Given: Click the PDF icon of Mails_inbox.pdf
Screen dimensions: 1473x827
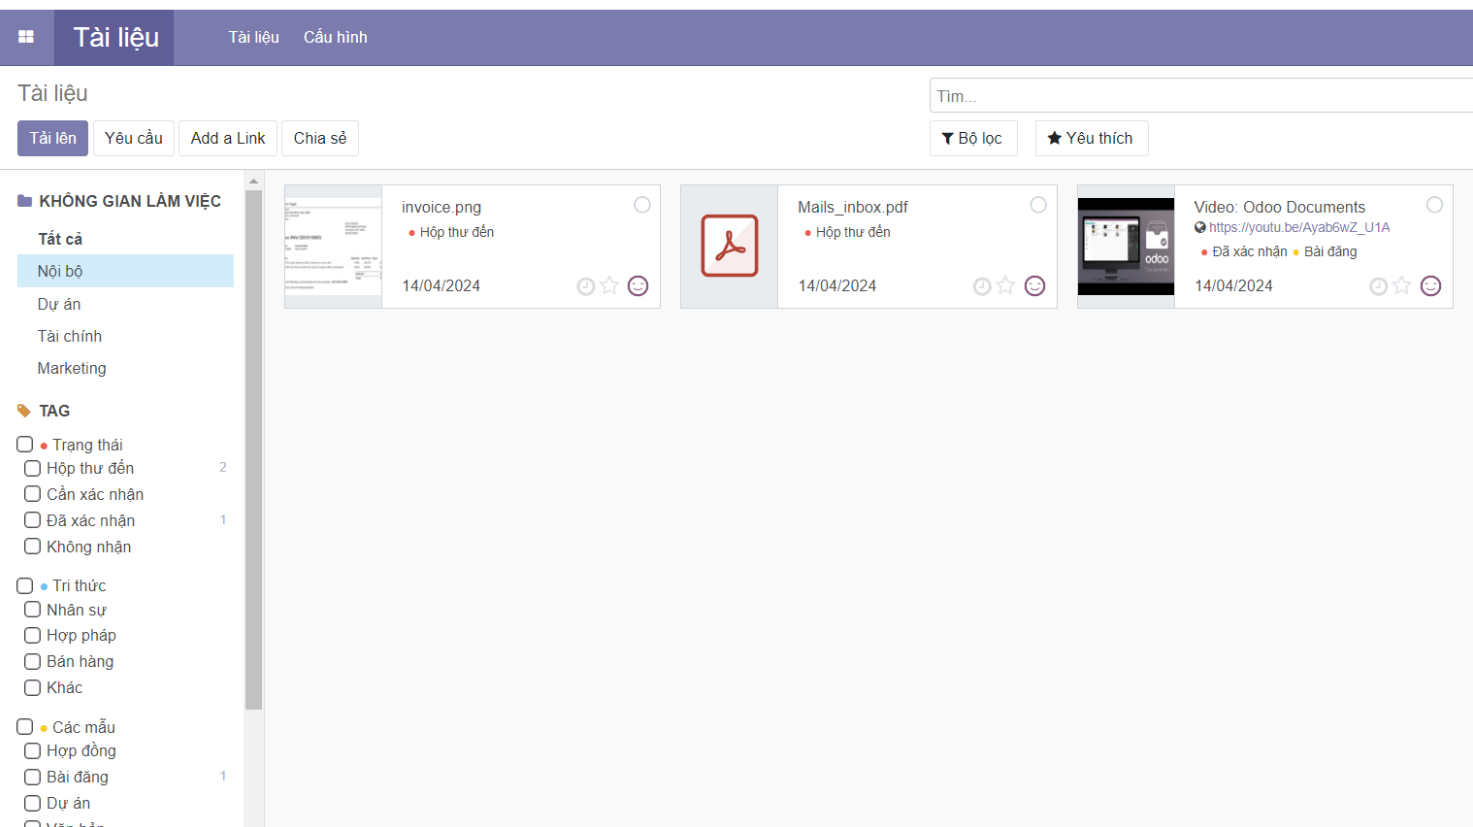Looking at the screenshot, I should click(729, 246).
